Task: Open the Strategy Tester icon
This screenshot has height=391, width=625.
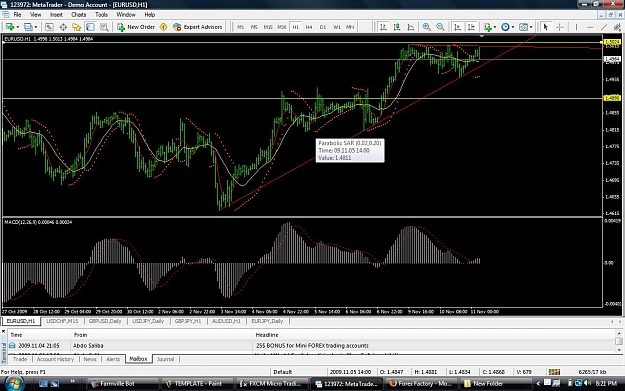Action: tap(104, 27)
